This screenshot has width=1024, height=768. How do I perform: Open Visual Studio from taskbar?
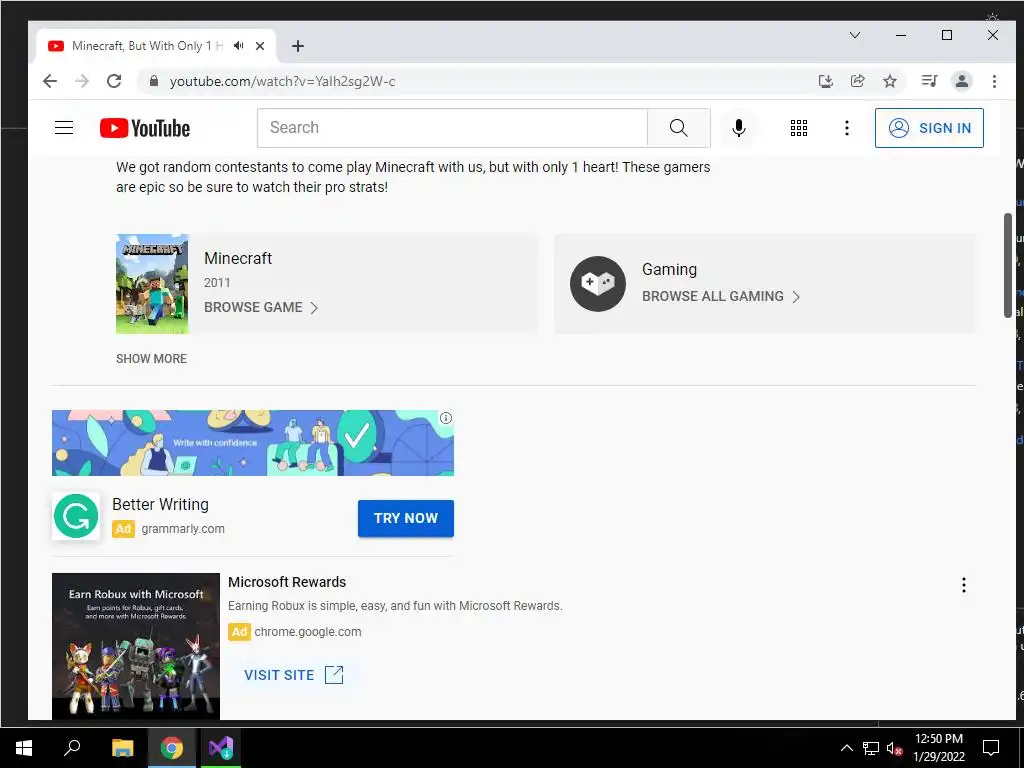point(221,748)
